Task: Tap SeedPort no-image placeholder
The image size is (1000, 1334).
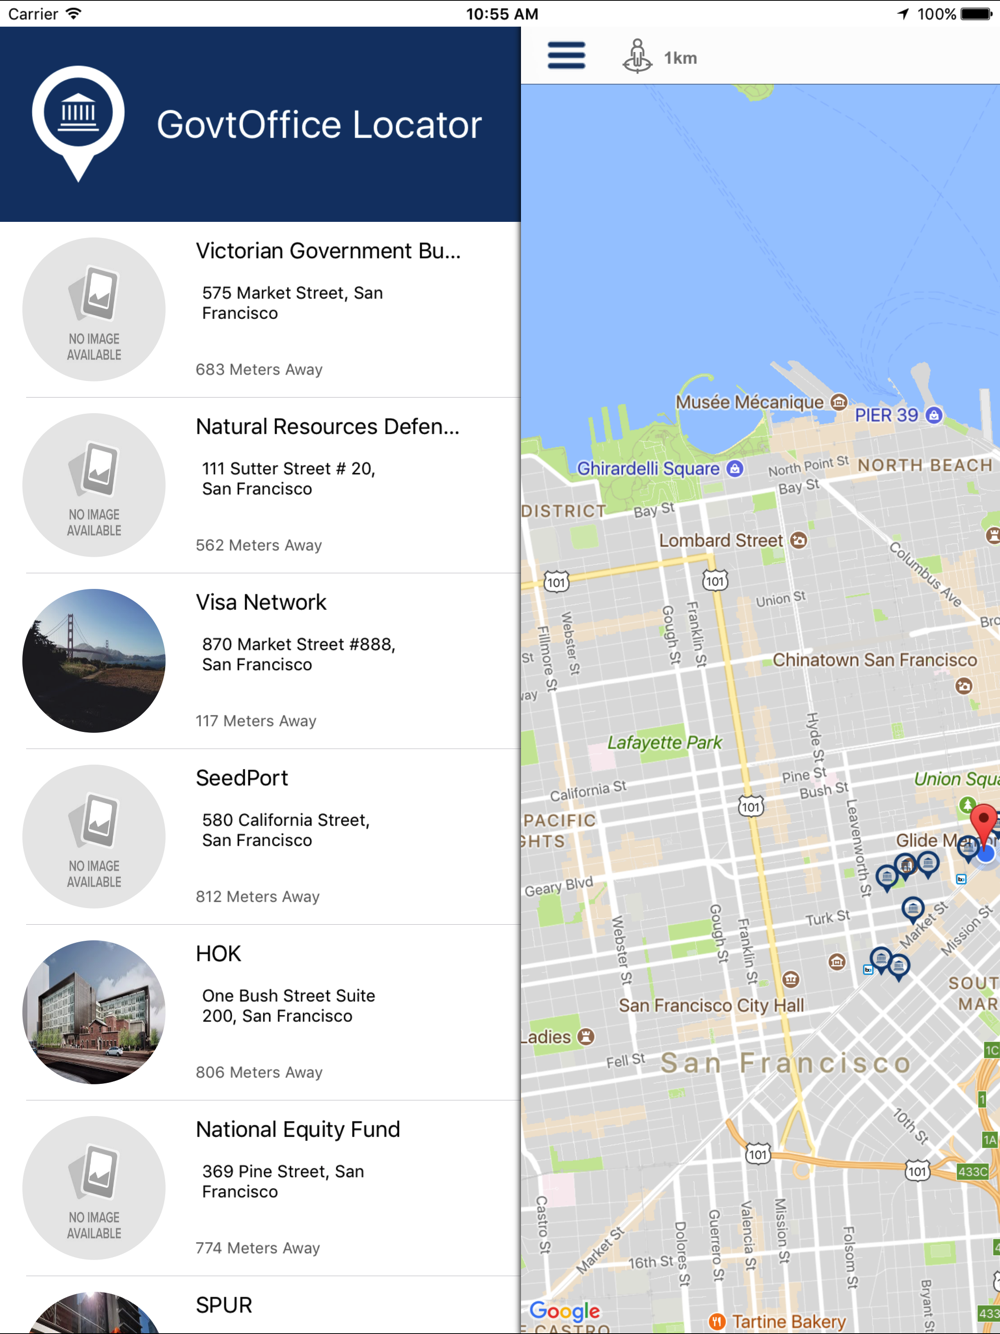Action: tap(94, 837)
